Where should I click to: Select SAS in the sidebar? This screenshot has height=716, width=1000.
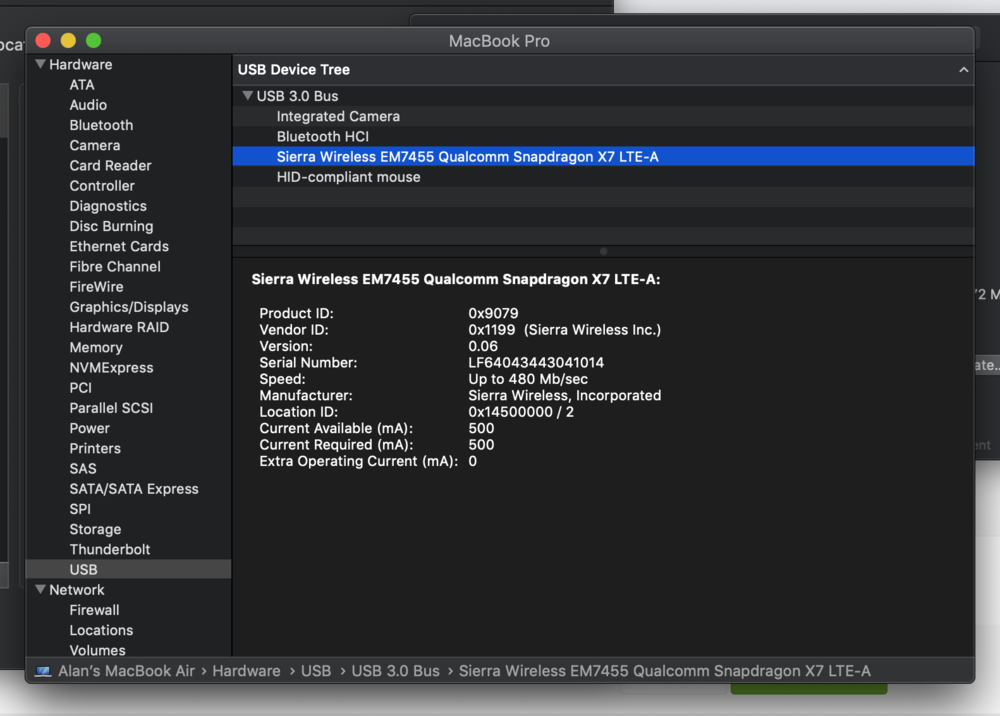click(x=83, y=469)
